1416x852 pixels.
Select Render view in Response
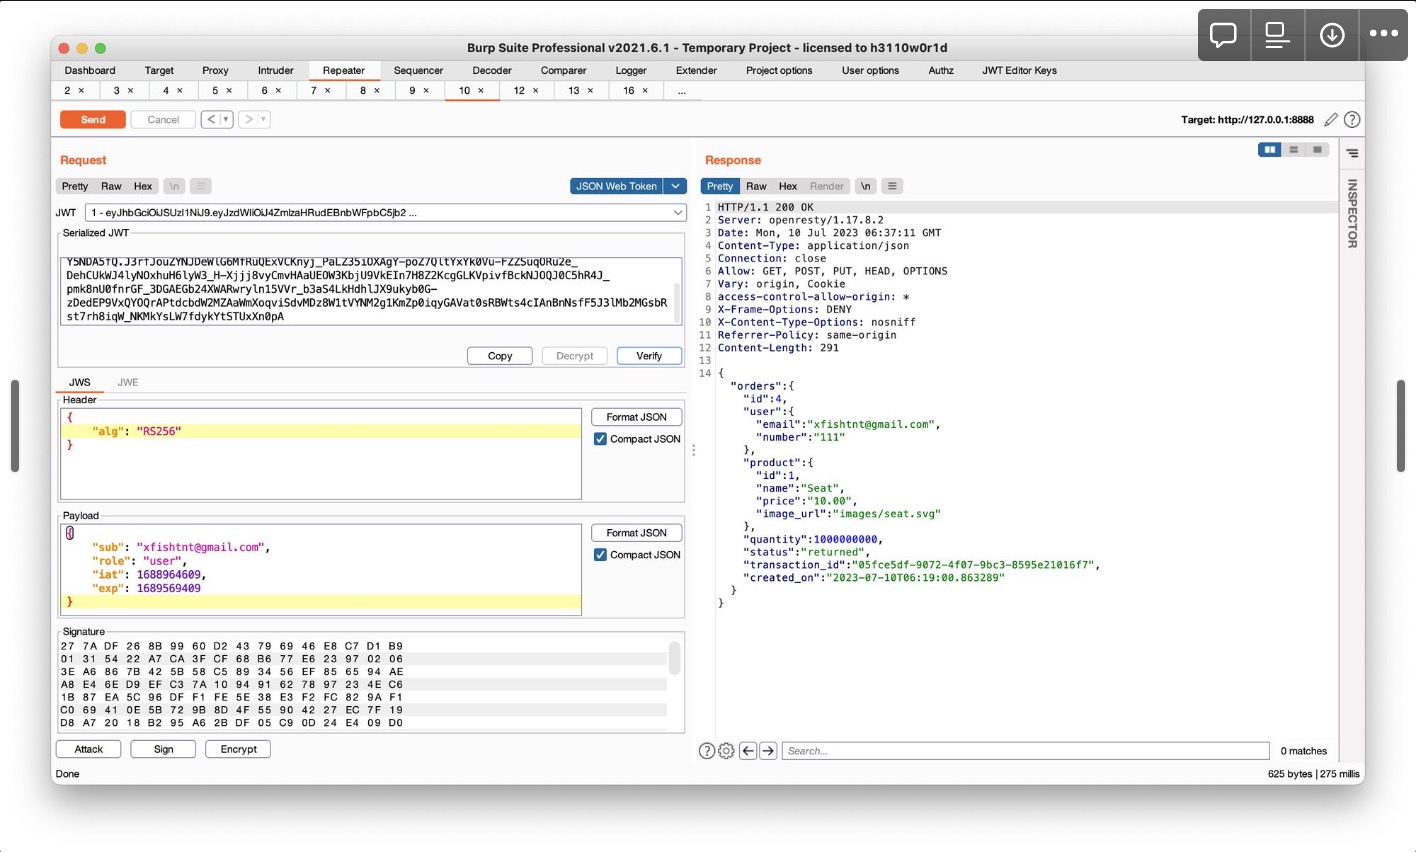click(x=827, y=186)
